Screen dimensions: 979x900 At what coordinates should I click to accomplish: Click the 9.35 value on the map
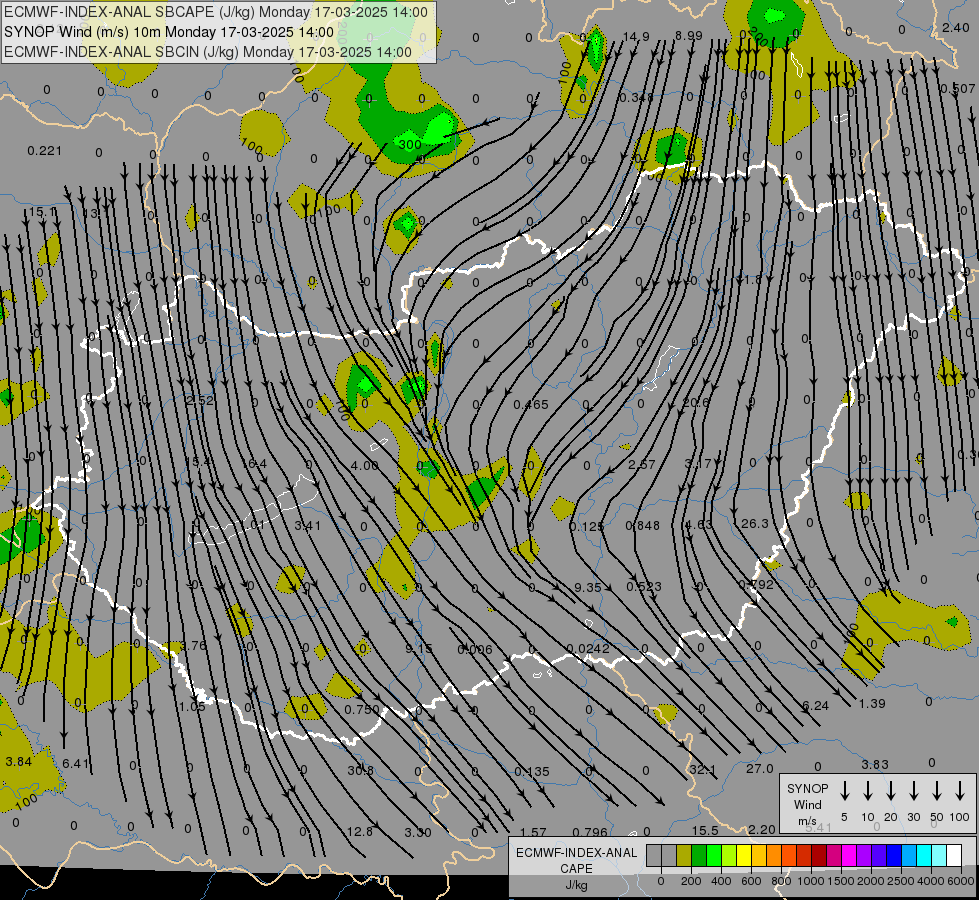[x=588, y=588]
